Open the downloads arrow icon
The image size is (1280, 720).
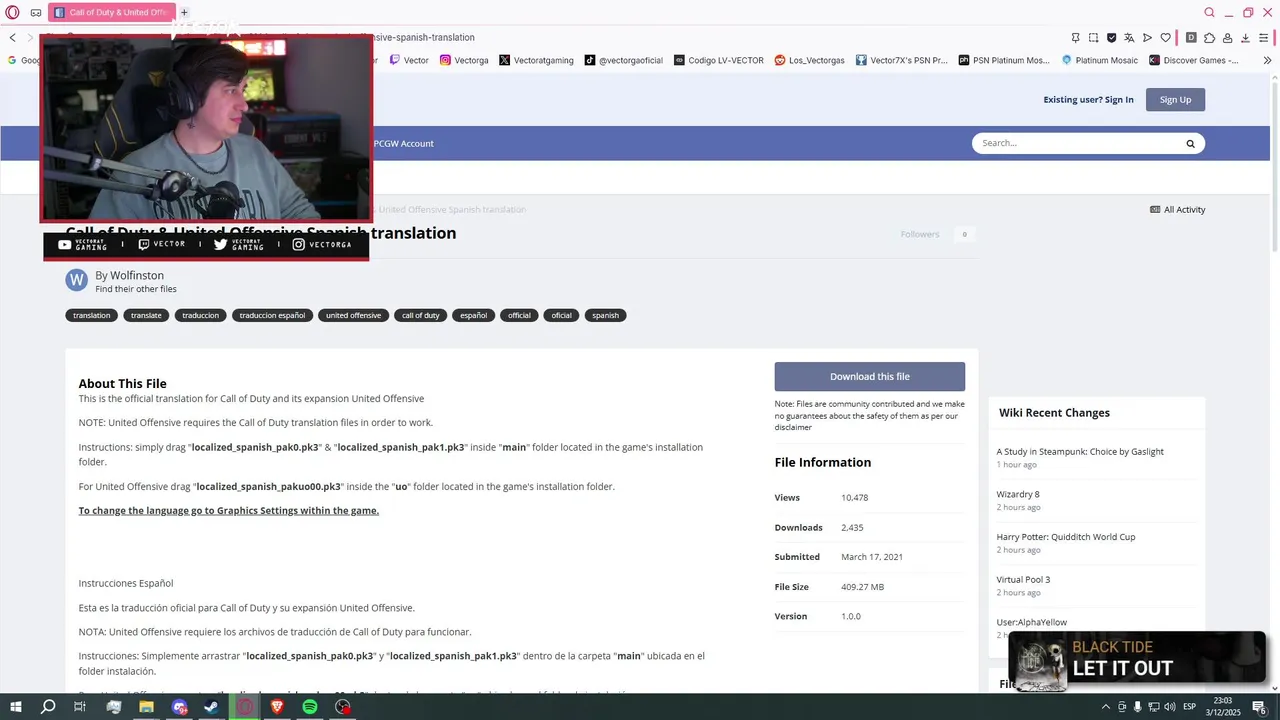[1245, 38]
